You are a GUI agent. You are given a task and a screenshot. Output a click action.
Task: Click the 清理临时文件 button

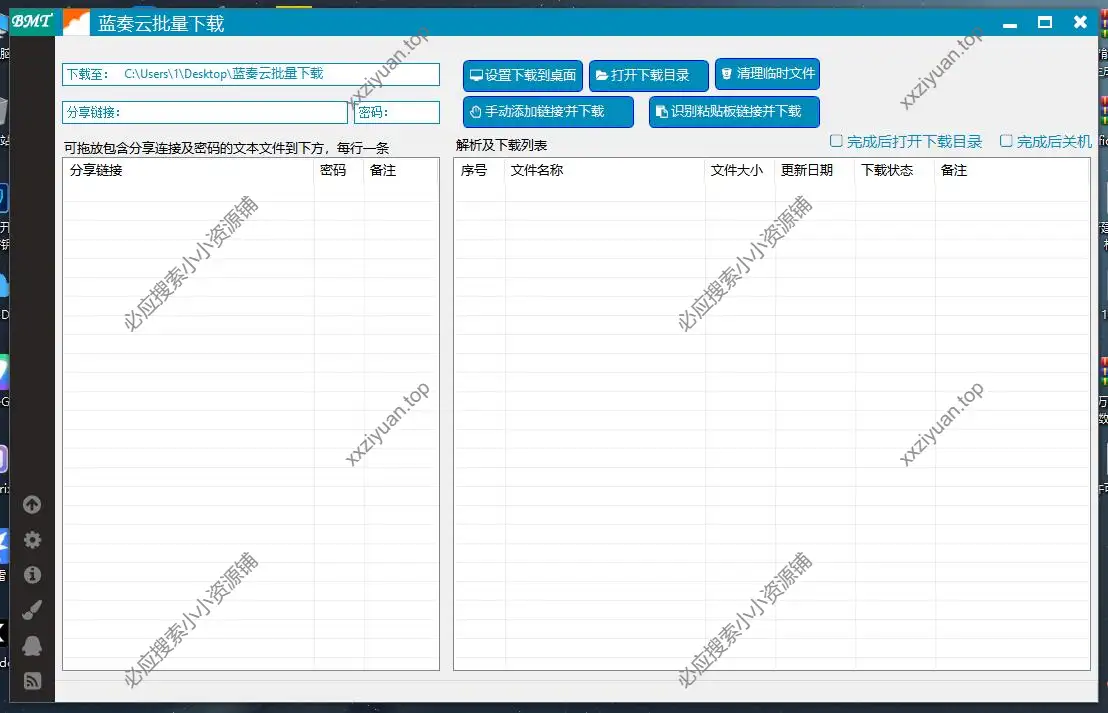(x=767, y=74)
